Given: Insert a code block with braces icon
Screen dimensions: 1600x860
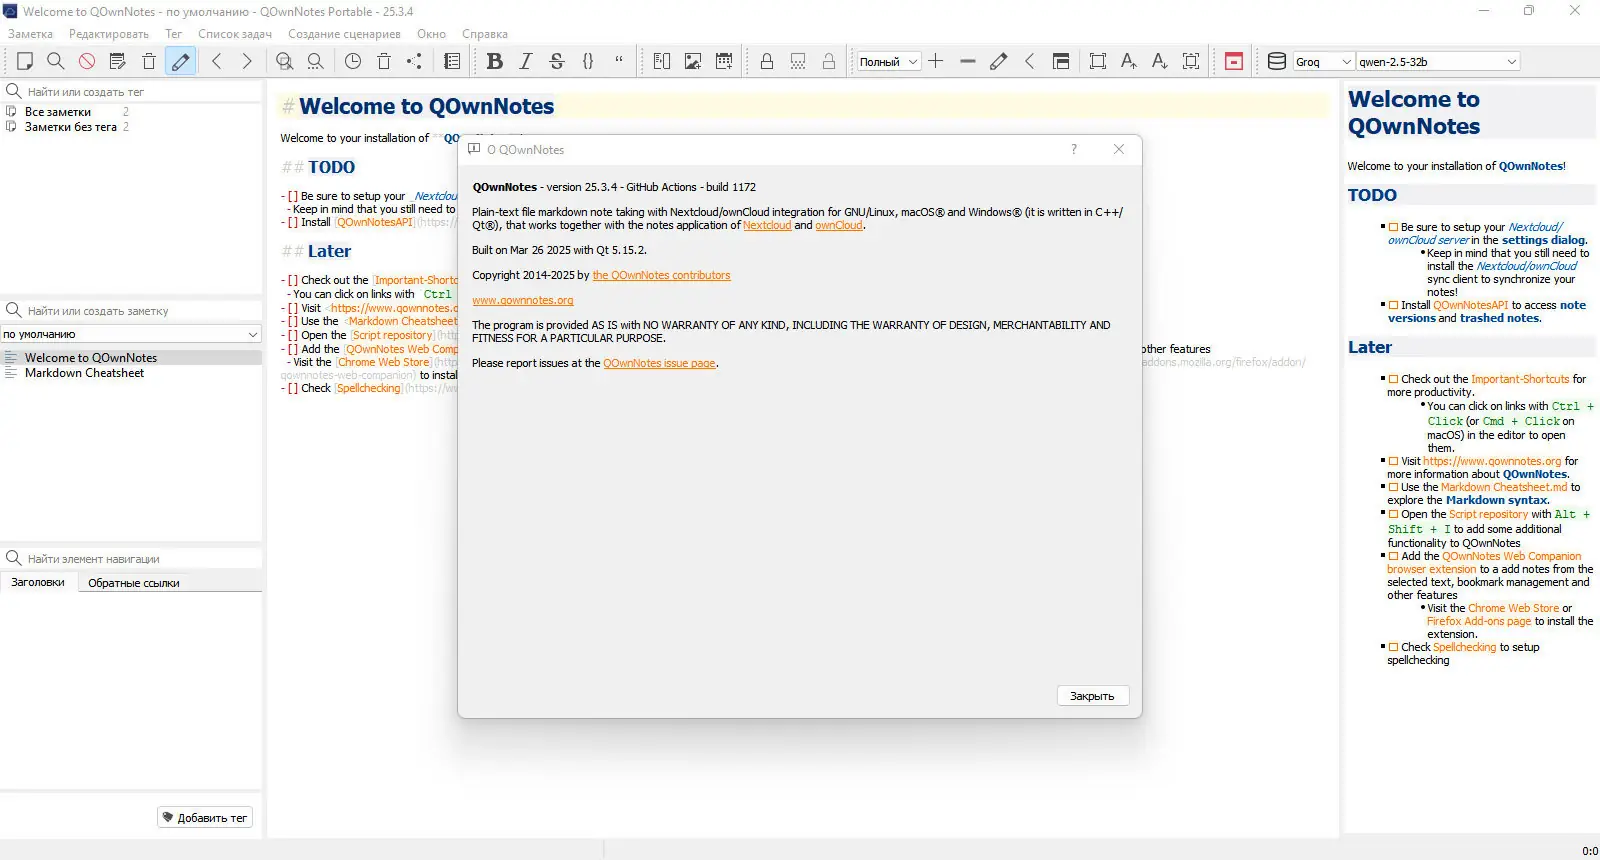Looking at the screenshot, I should (588, 62).
